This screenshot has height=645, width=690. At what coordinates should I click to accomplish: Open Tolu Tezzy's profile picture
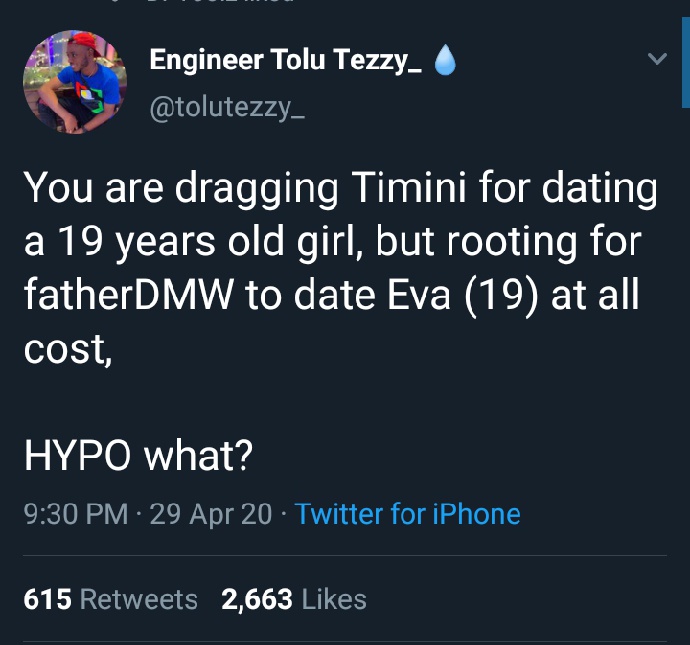[75, 82]
